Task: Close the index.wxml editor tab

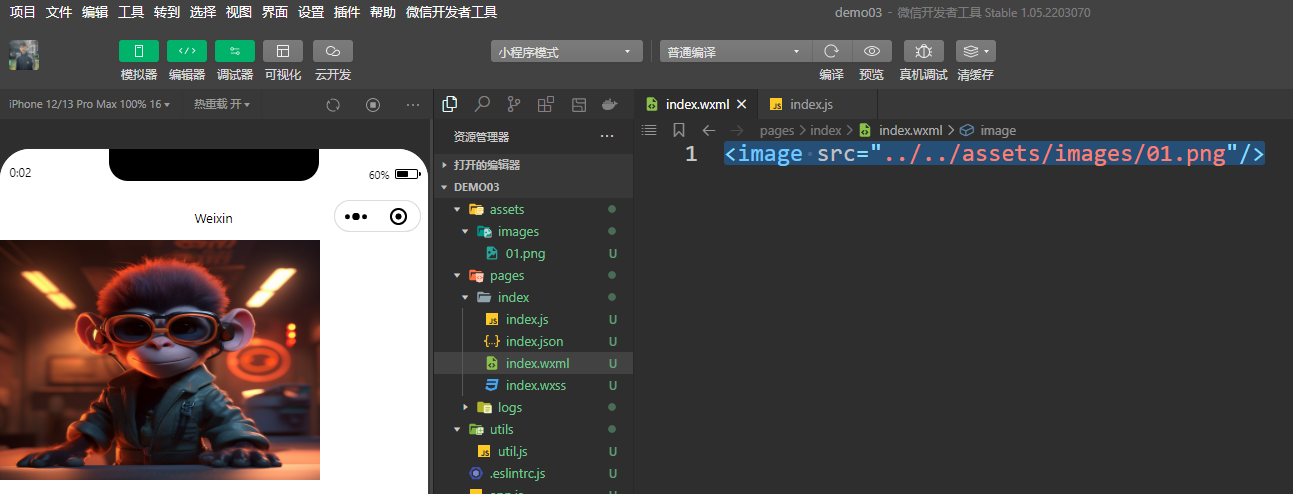Action: click(x=741, y=104)
